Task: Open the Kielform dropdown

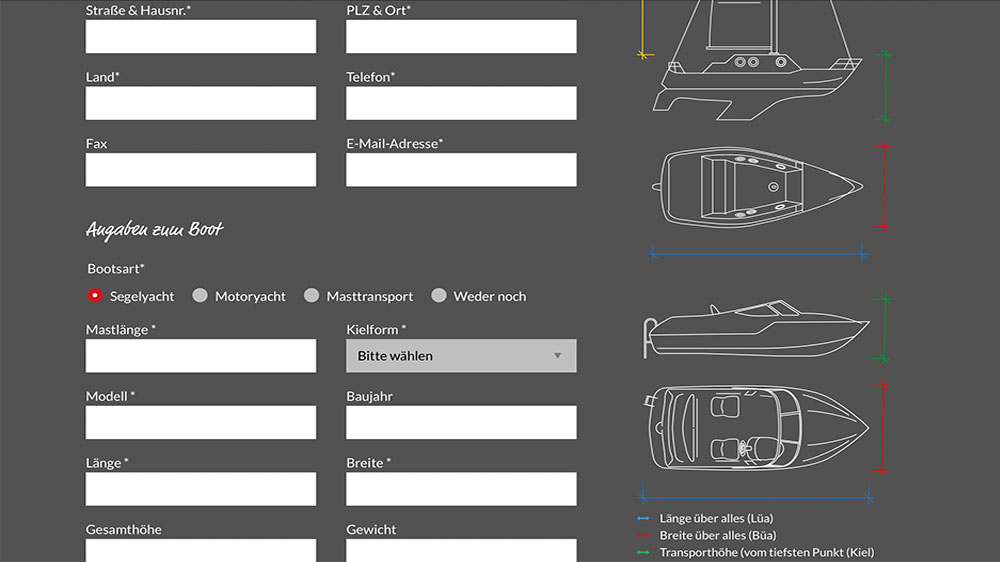Action: point(461,356)
